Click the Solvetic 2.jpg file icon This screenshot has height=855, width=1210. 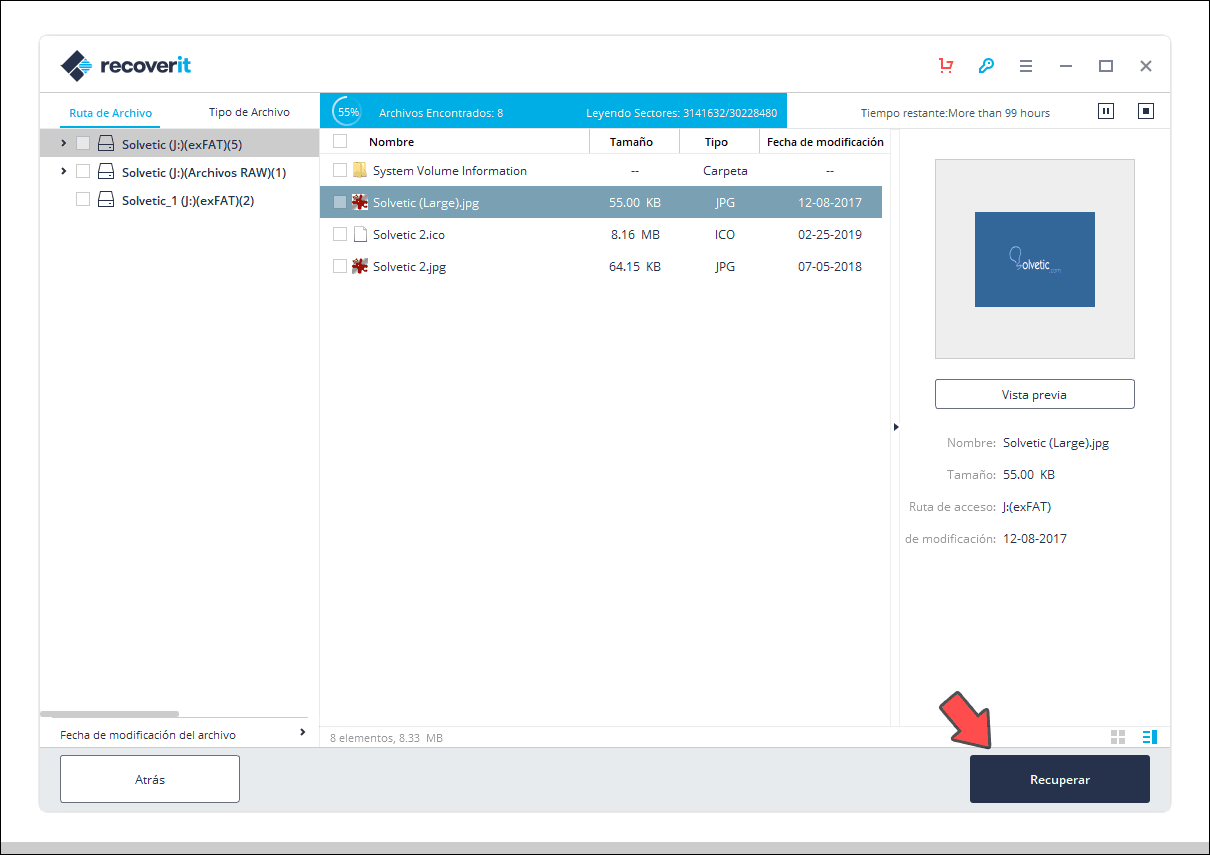[360, 266]
